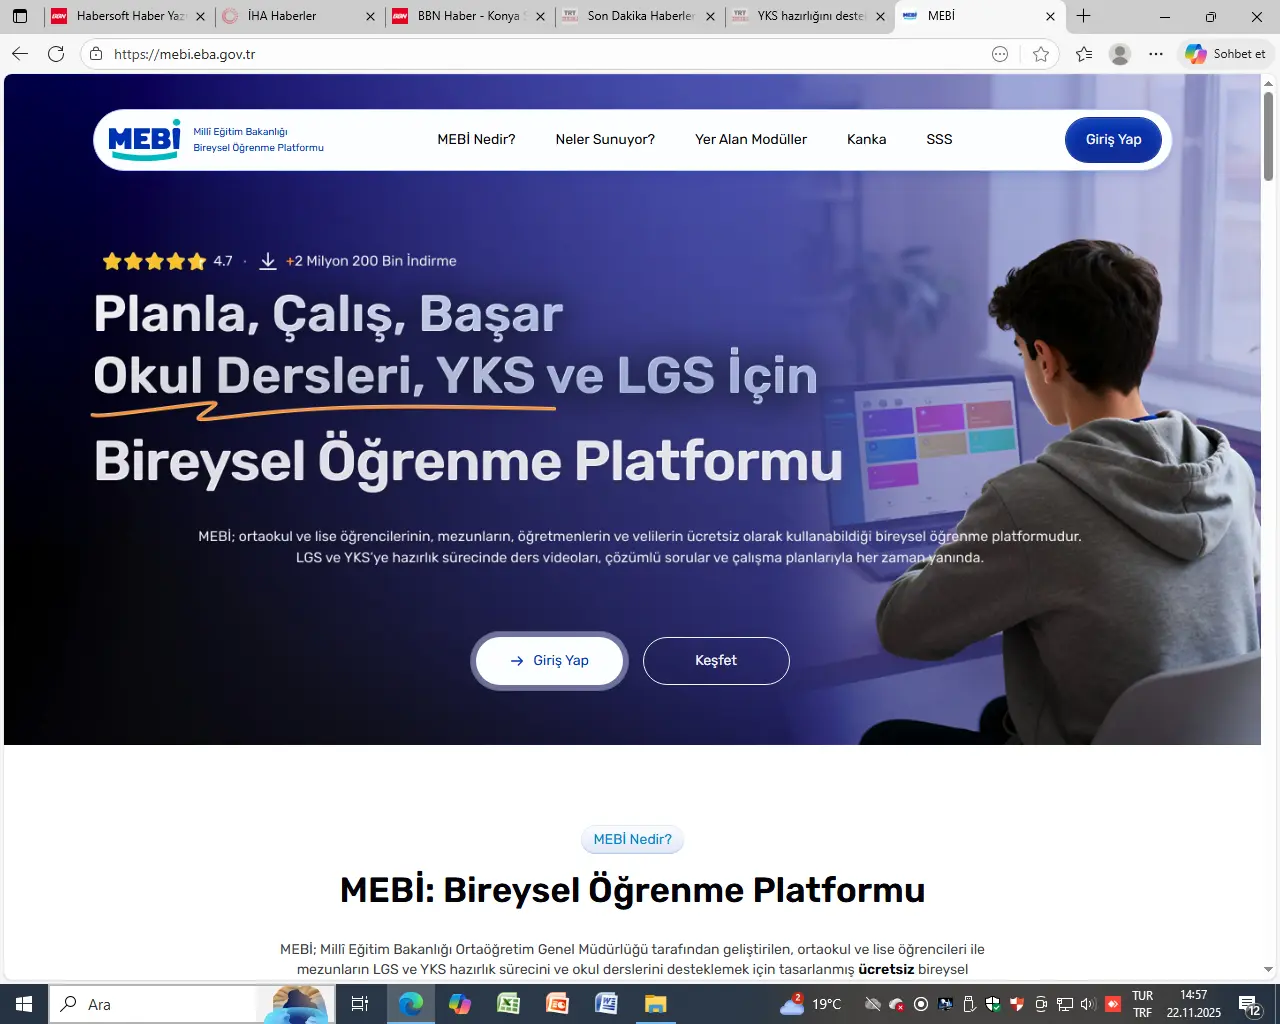
Task: Open the tab actions menu icon
Action: tap(20, 16)
